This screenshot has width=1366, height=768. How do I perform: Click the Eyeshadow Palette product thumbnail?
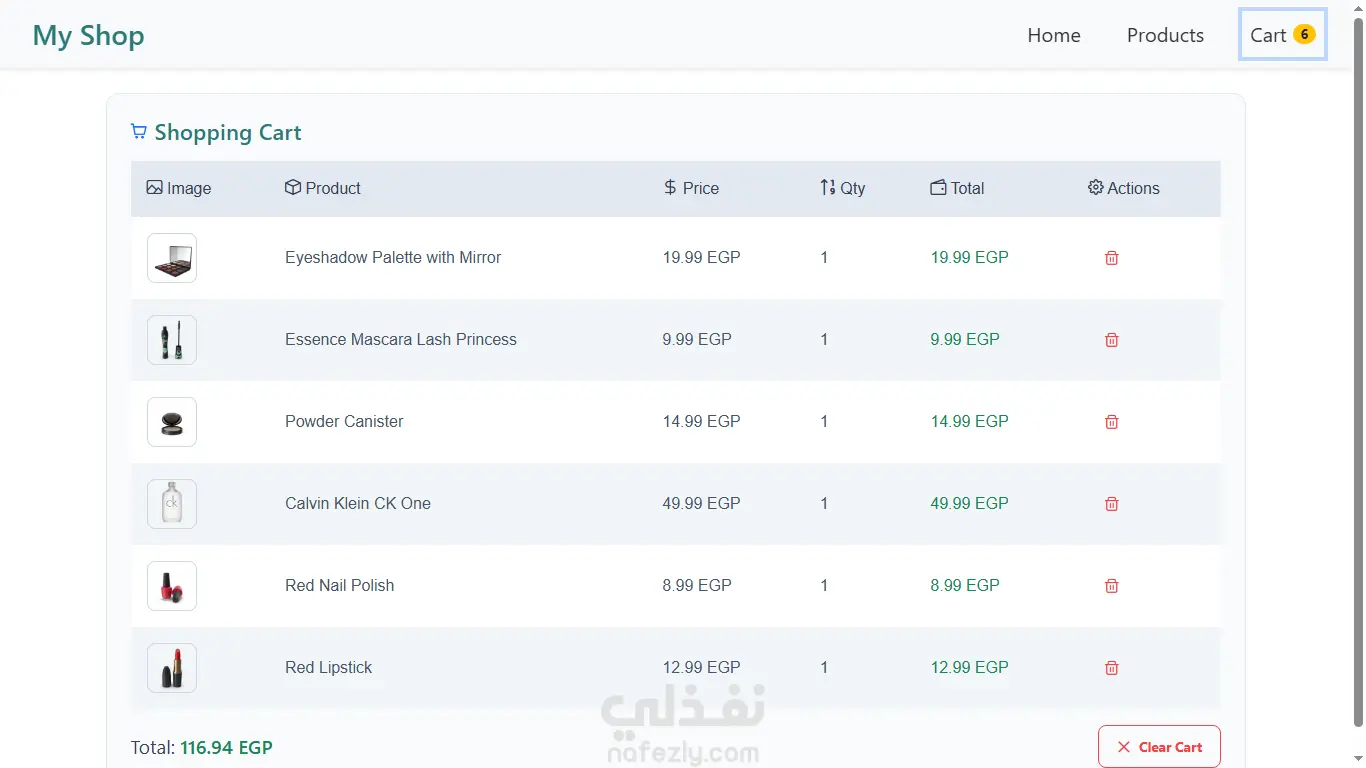[172, 258]
